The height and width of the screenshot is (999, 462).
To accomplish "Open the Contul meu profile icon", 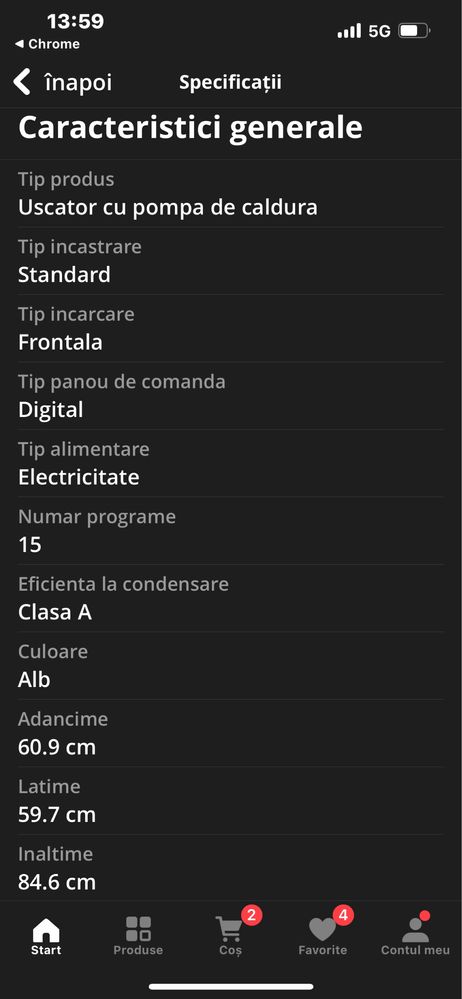I will [x=415, y=930].
